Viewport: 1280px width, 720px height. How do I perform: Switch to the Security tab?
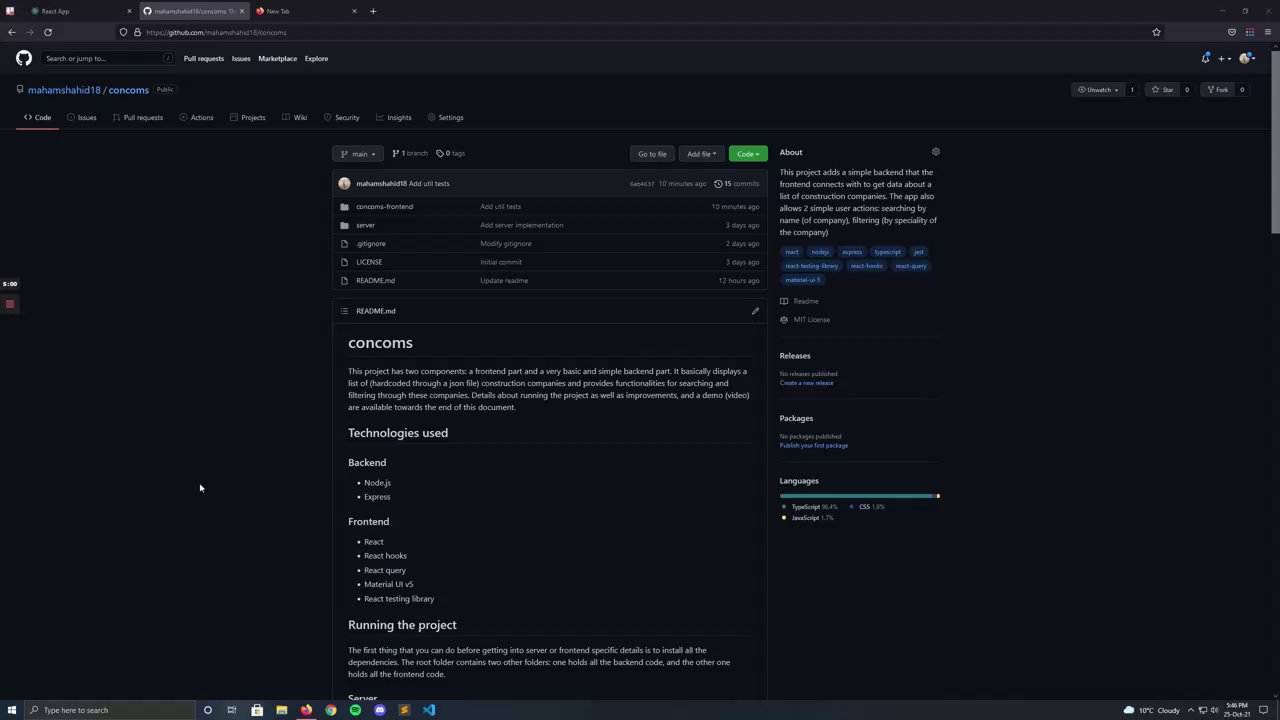pos(341,118)
